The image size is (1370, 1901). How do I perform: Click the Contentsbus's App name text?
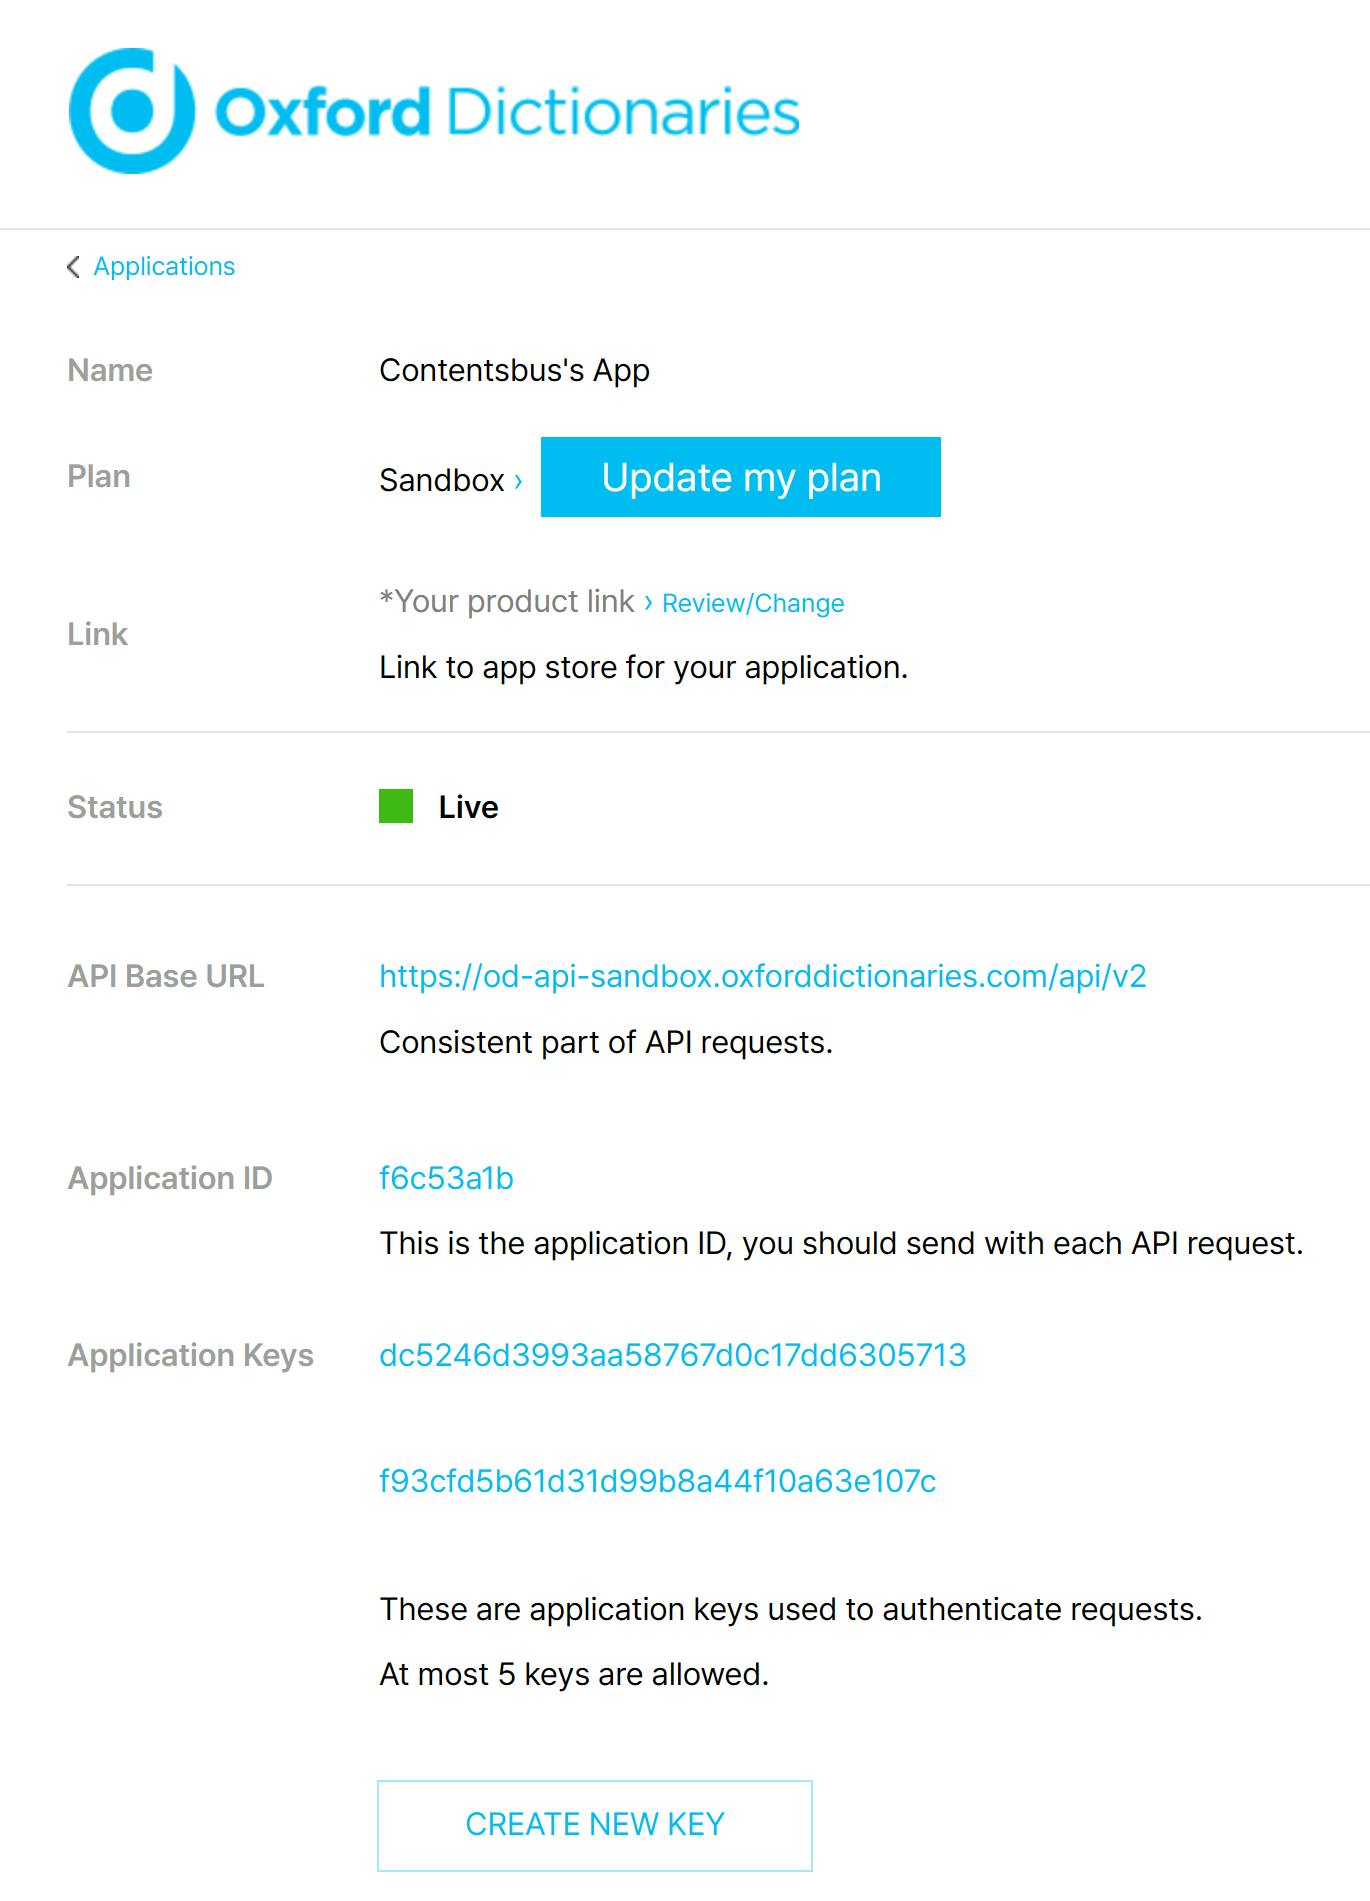(514, 370)
